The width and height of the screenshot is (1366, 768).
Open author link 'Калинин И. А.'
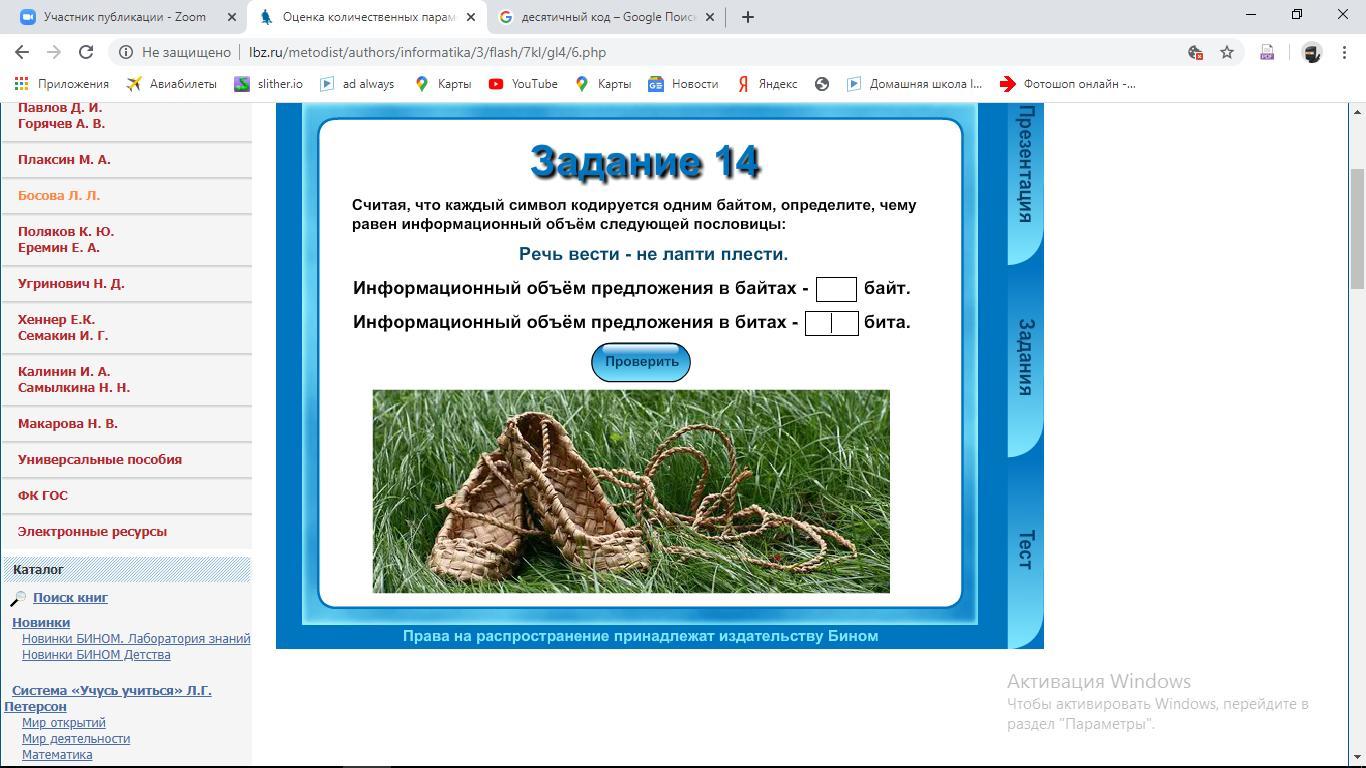tap(64, 371)
